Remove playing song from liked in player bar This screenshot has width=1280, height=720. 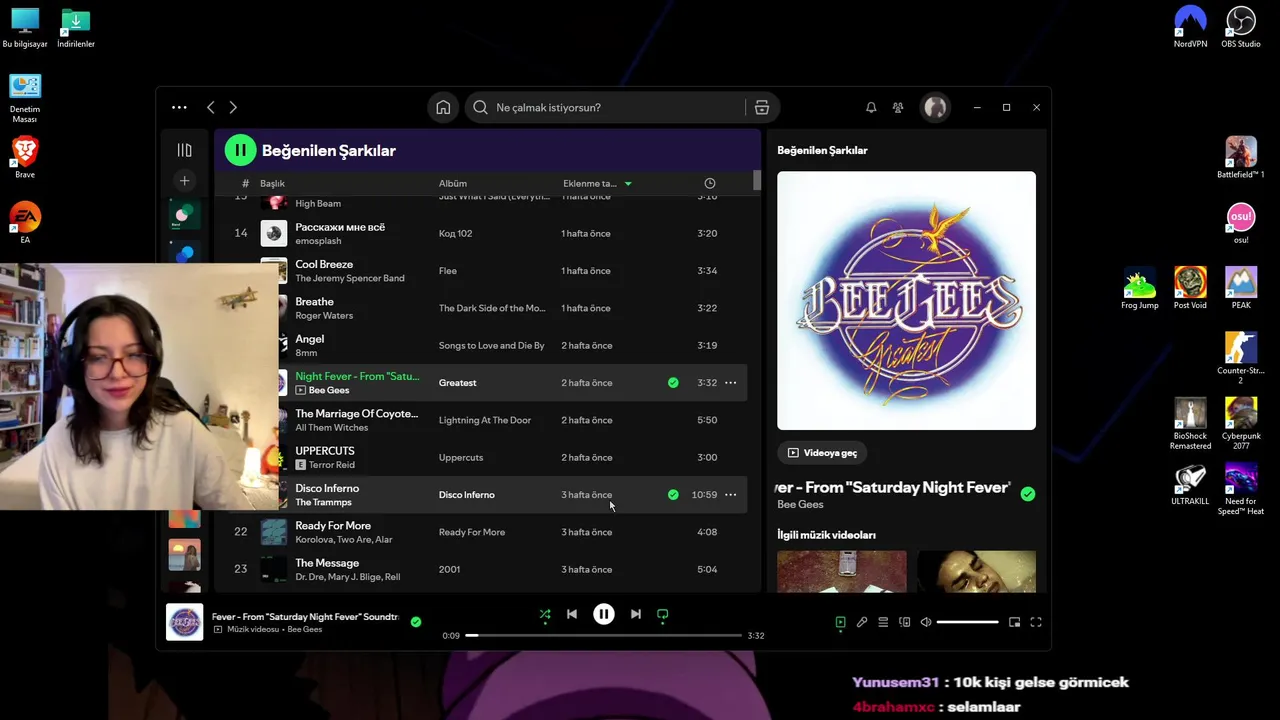[416, 622]
